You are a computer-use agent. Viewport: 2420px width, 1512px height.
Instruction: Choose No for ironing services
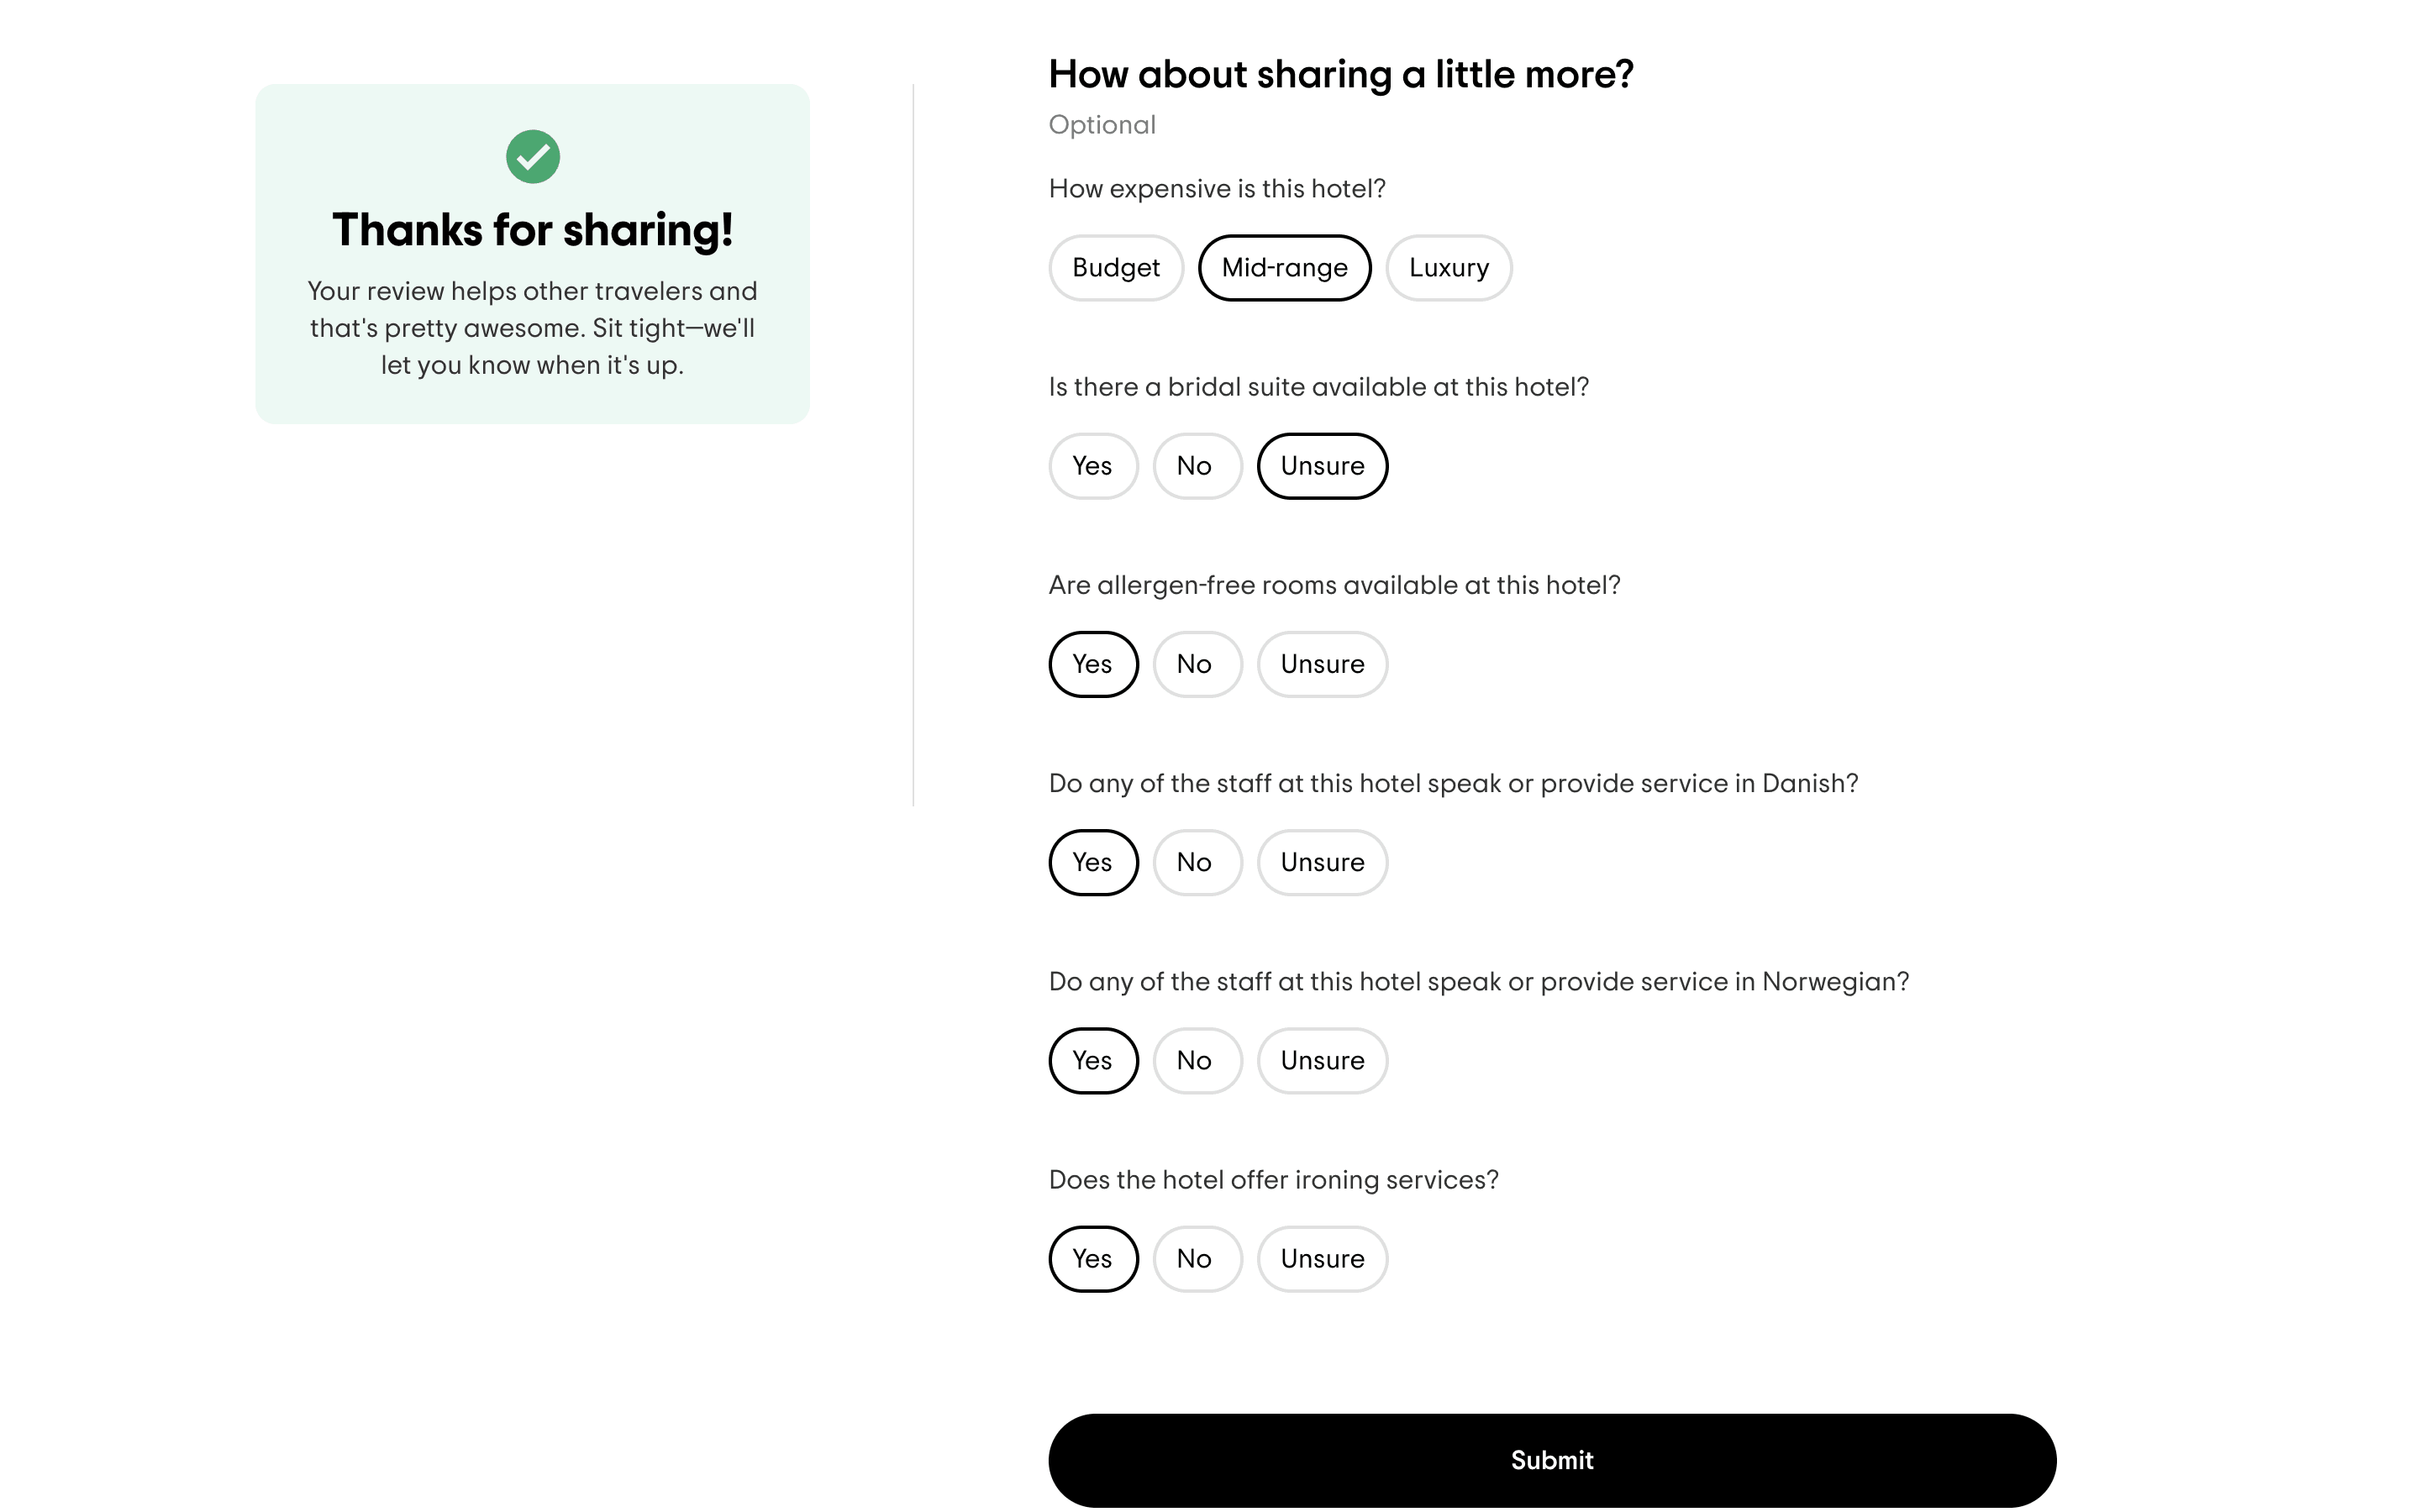pos(1196,1258)
